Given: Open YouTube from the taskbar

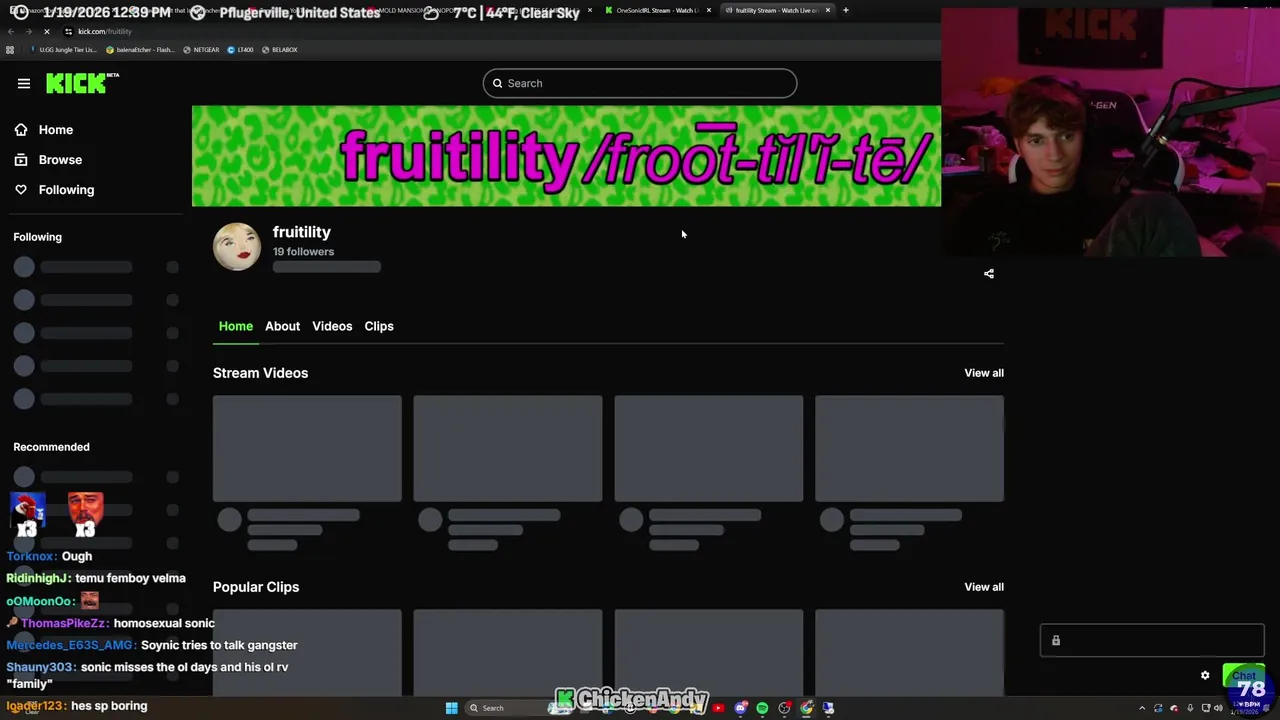Looking at the screenshot, I should point(718,708).
